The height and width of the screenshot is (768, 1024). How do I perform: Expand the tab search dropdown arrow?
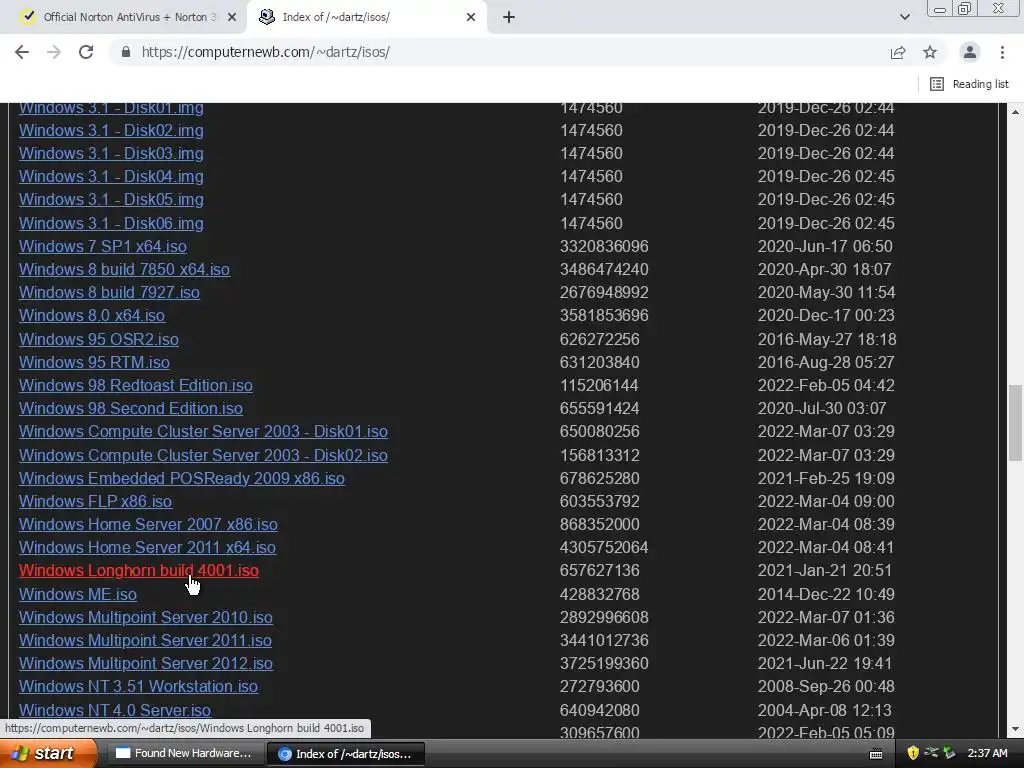click(904, 17)
